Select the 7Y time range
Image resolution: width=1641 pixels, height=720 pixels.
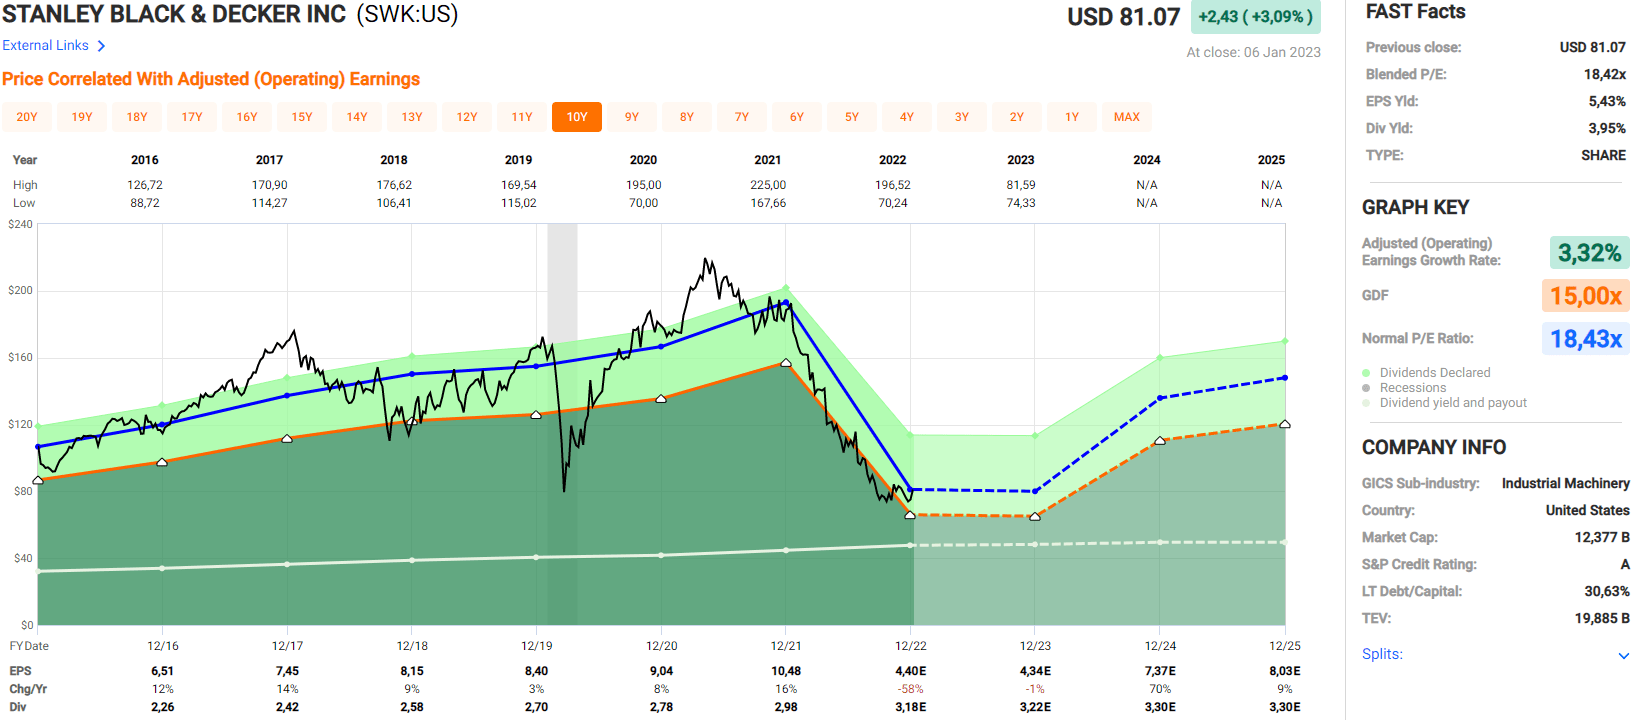tap(742, 117)
